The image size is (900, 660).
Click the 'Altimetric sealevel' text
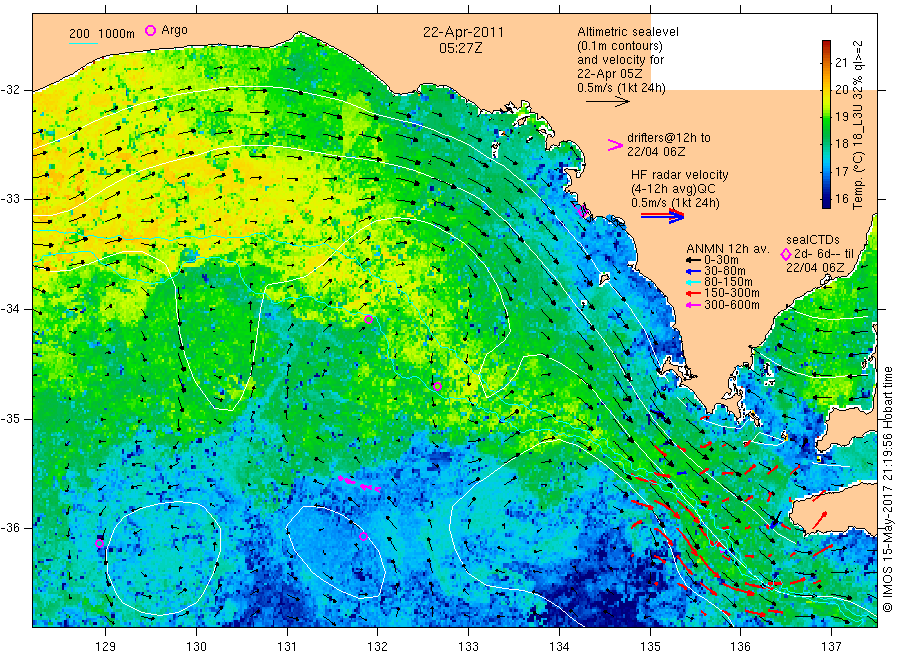pos(628,32)
